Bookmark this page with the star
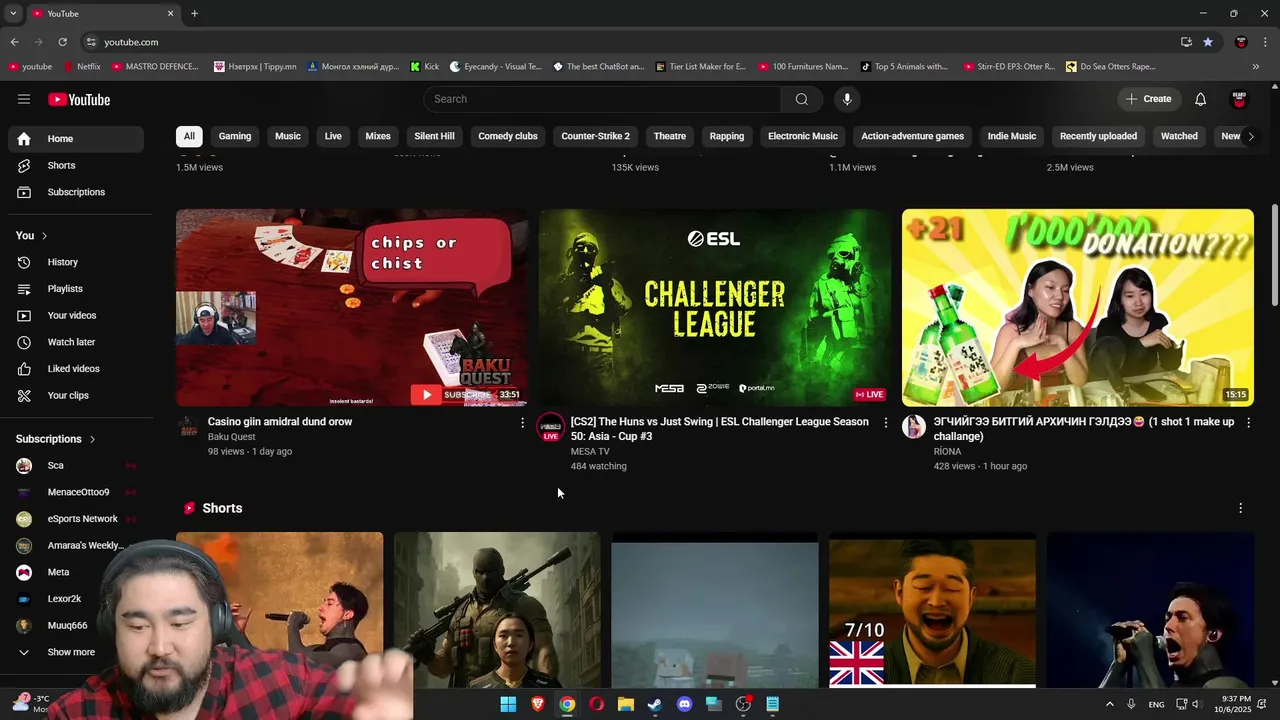Screen dimensions: 1280x720 pos(1208,42)
